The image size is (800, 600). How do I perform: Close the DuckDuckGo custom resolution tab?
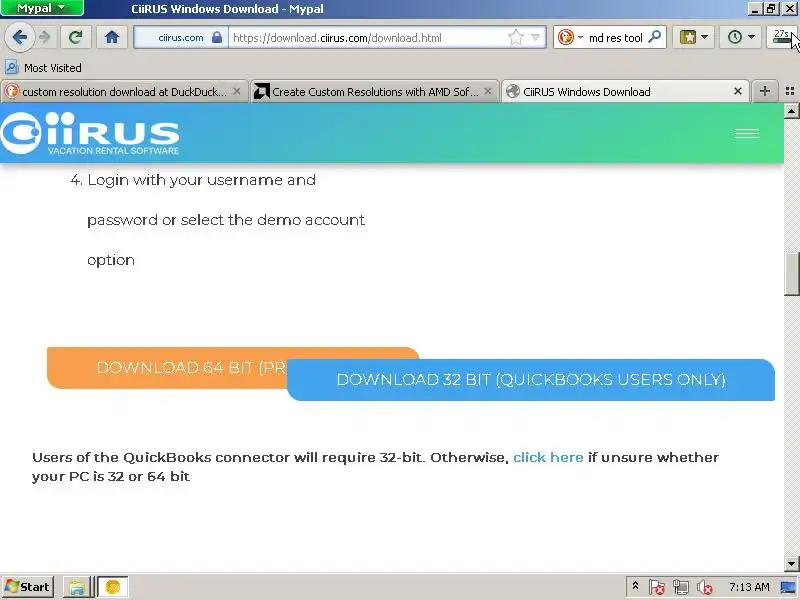[237, 91]
